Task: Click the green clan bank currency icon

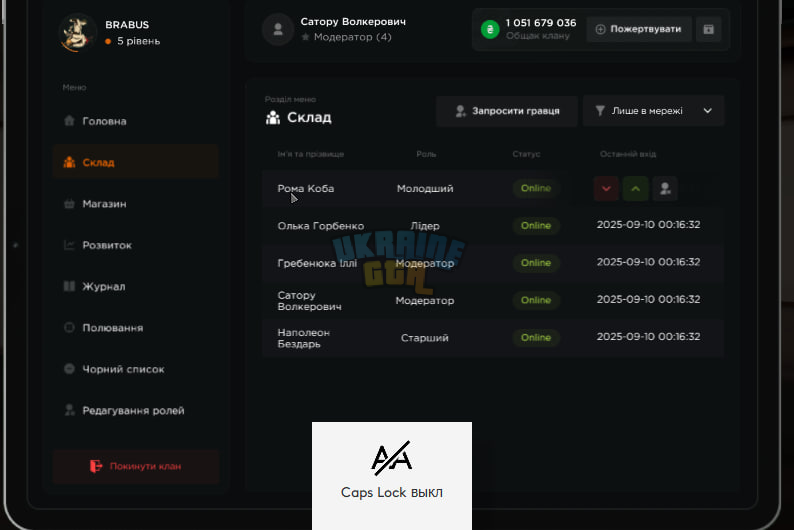Action: point(490,29)
